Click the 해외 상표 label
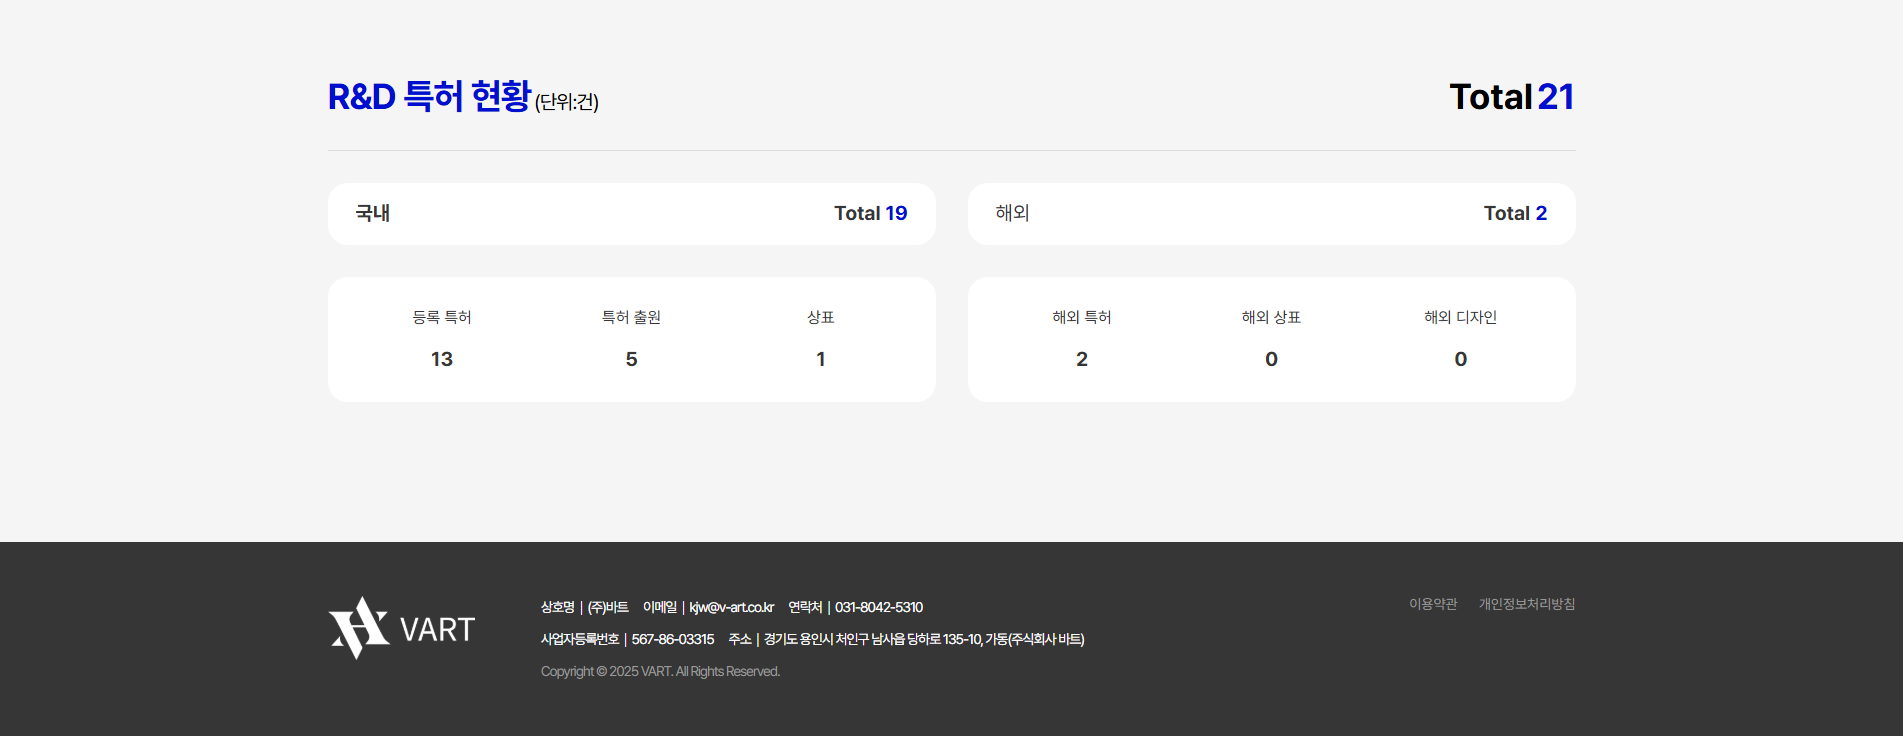The height and width of the screenshot is (736, 1903). pyautogui.click(x=1271, y=317)
